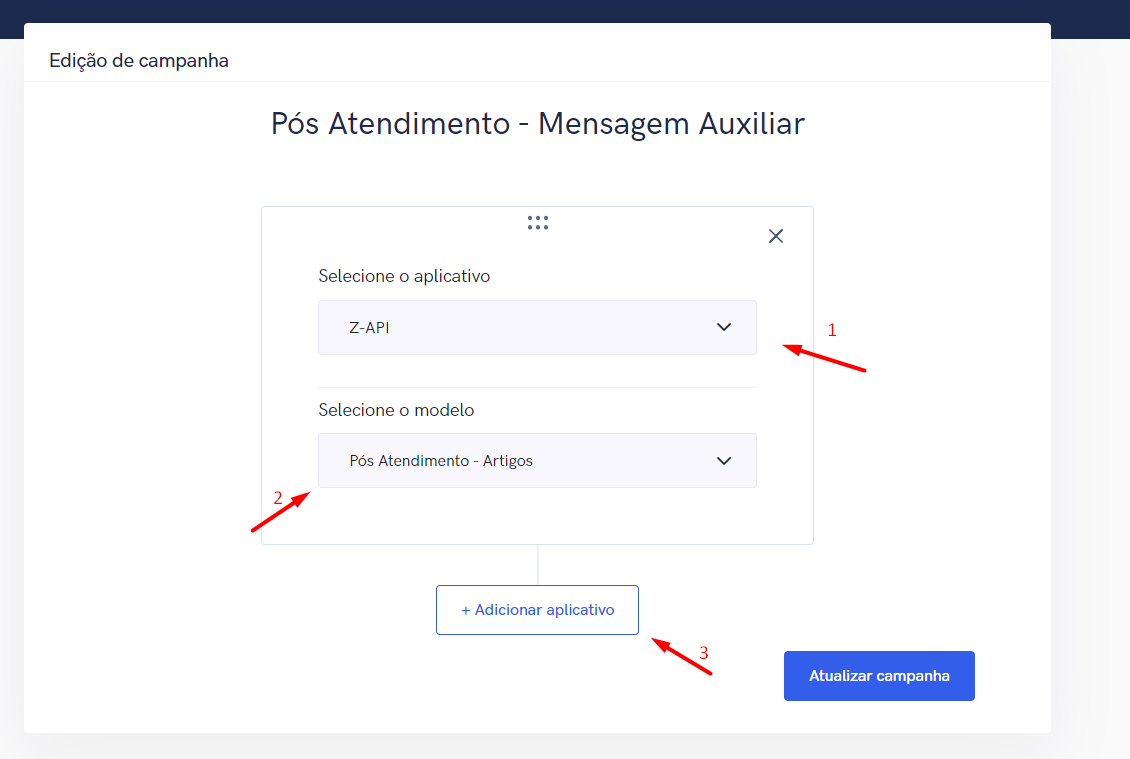Click the connector line above Adicionar aplicativo

[538, 565]
